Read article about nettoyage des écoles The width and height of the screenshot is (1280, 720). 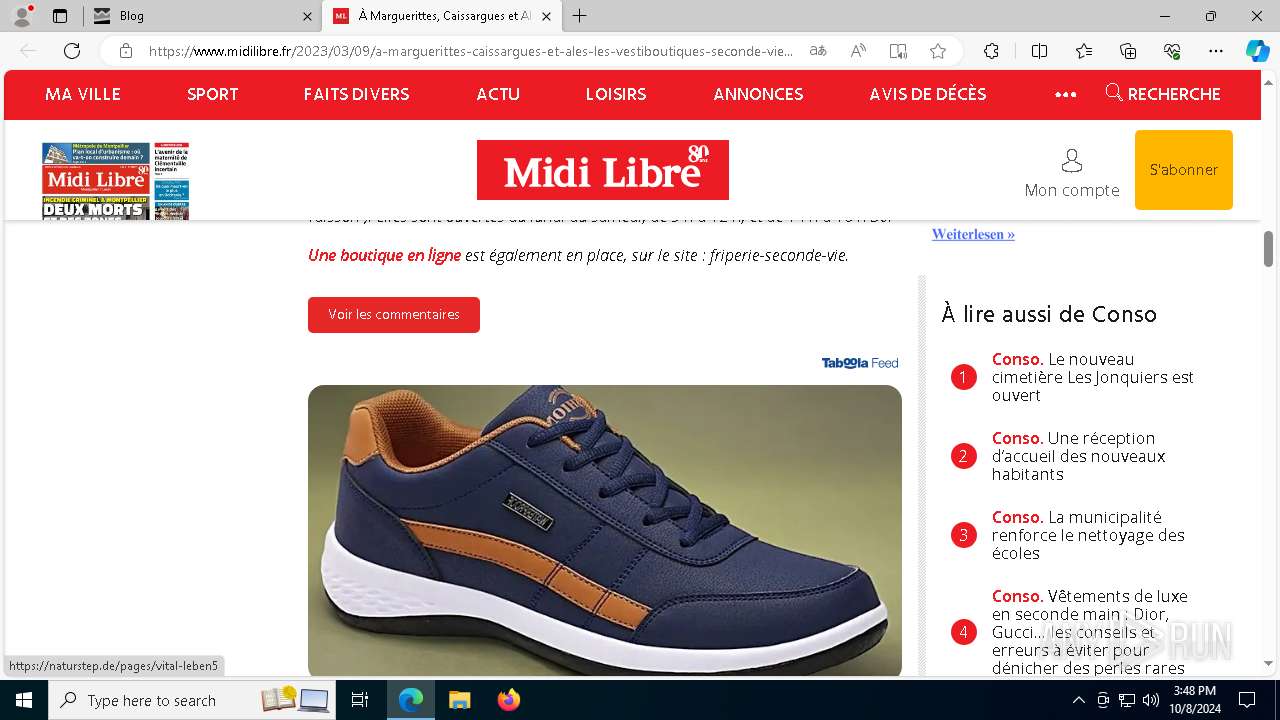1088,535
